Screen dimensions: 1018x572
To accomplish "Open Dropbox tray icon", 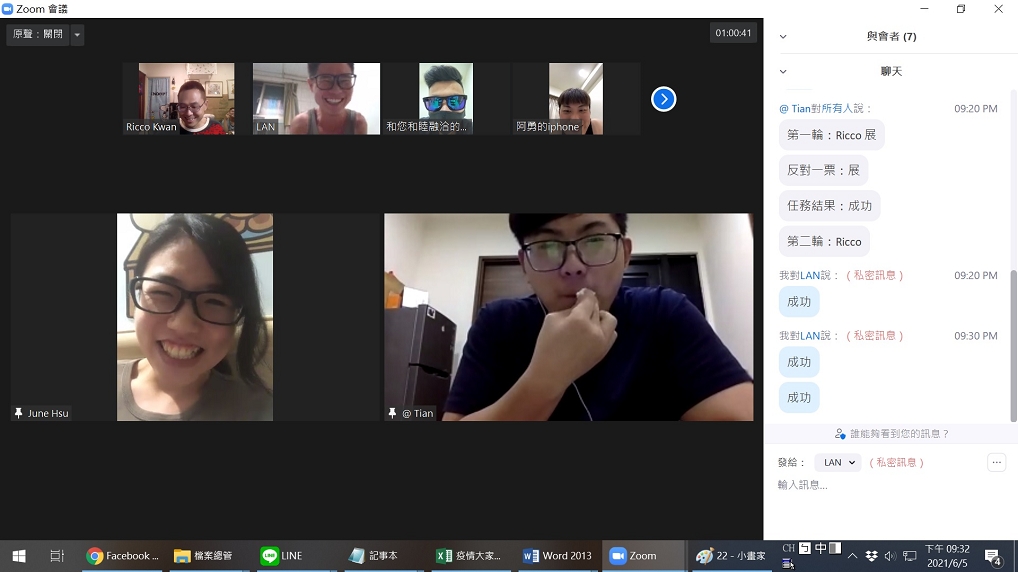I will [x=871, y=556].
